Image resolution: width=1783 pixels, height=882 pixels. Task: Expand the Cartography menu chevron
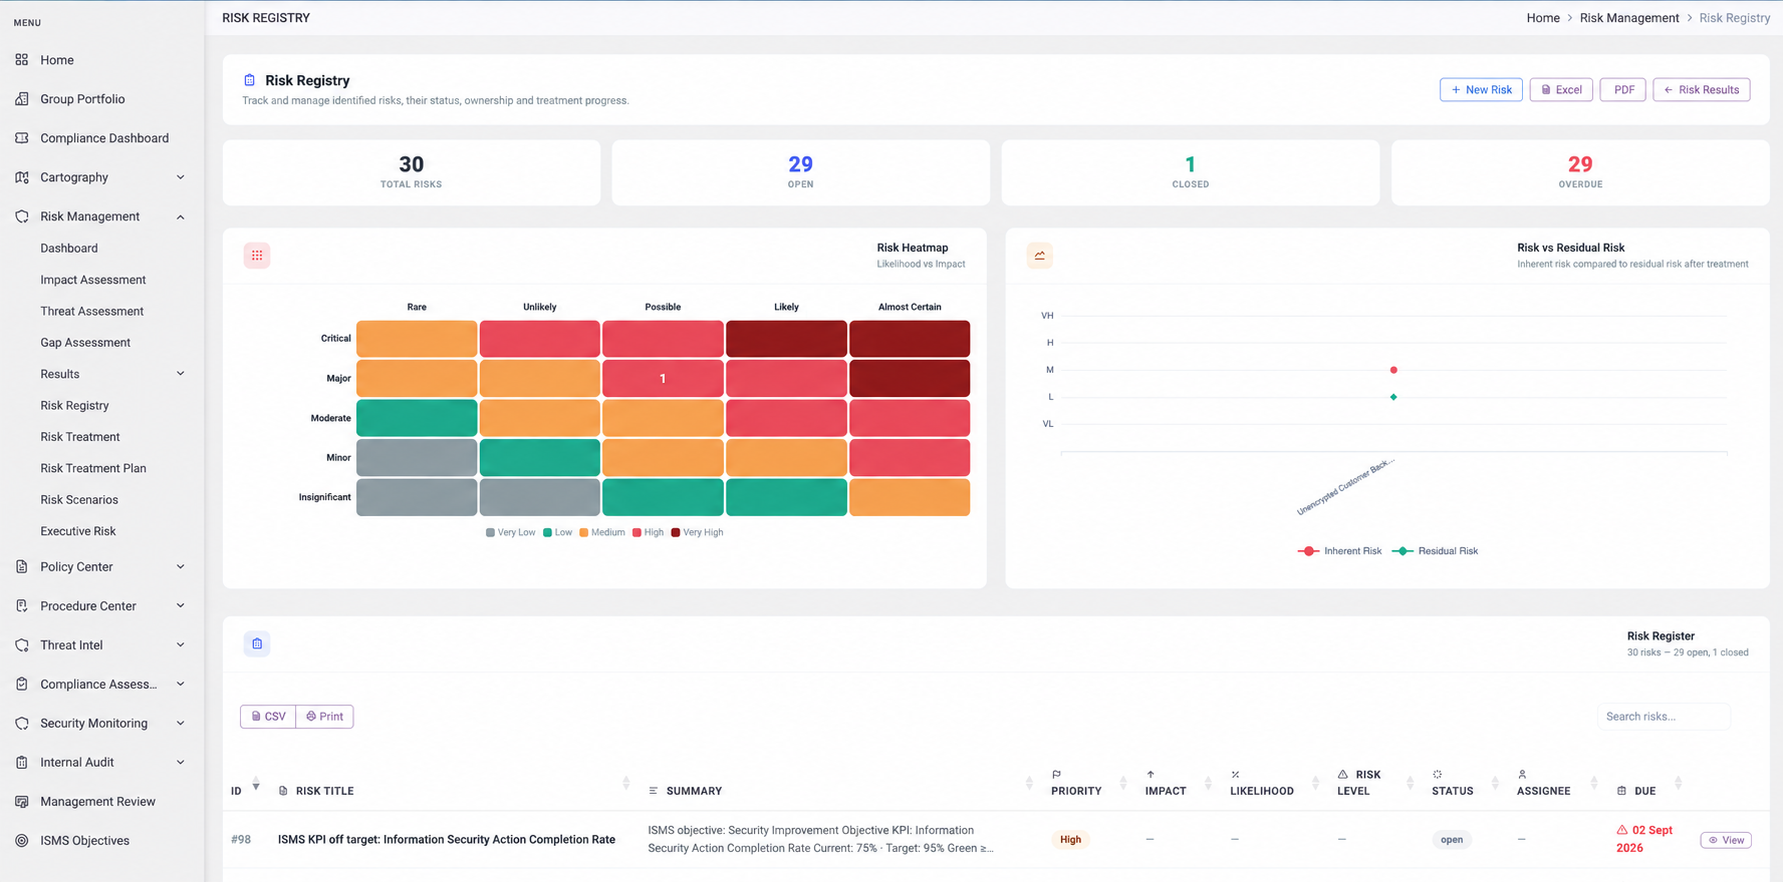pos(180,177)
